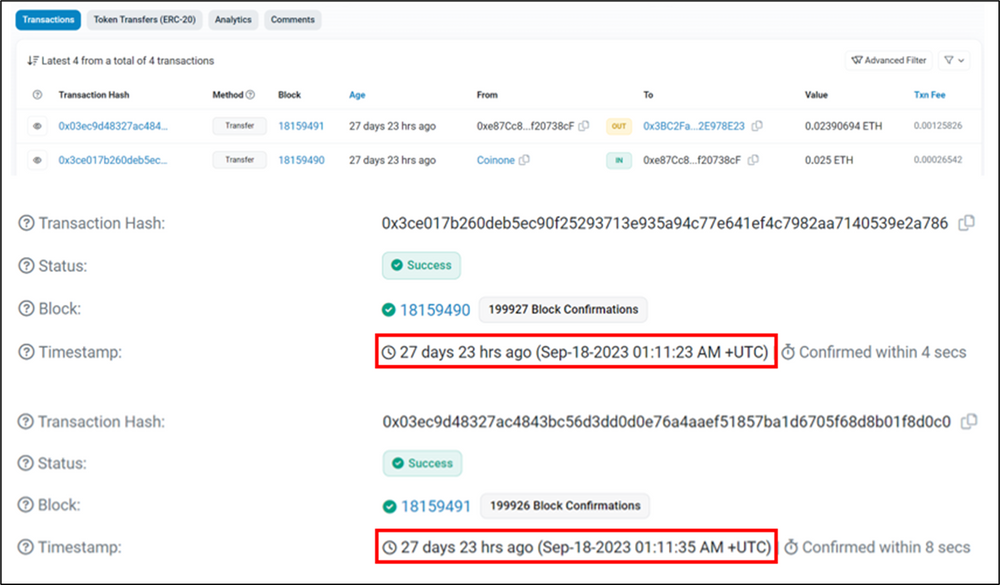Reveal first transaction row via eye icon
The height and width of the screenshot is (585, 1000).
37,126
